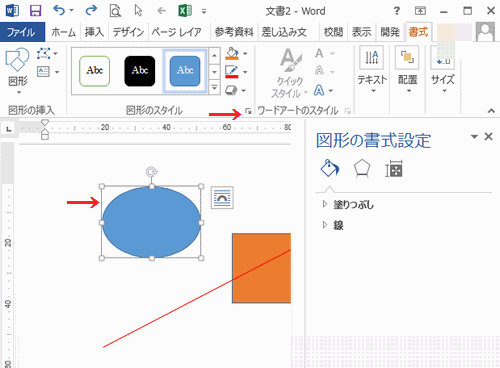
Task: Open the Layout & Properties pane tab
Action: tap(394, 169)
